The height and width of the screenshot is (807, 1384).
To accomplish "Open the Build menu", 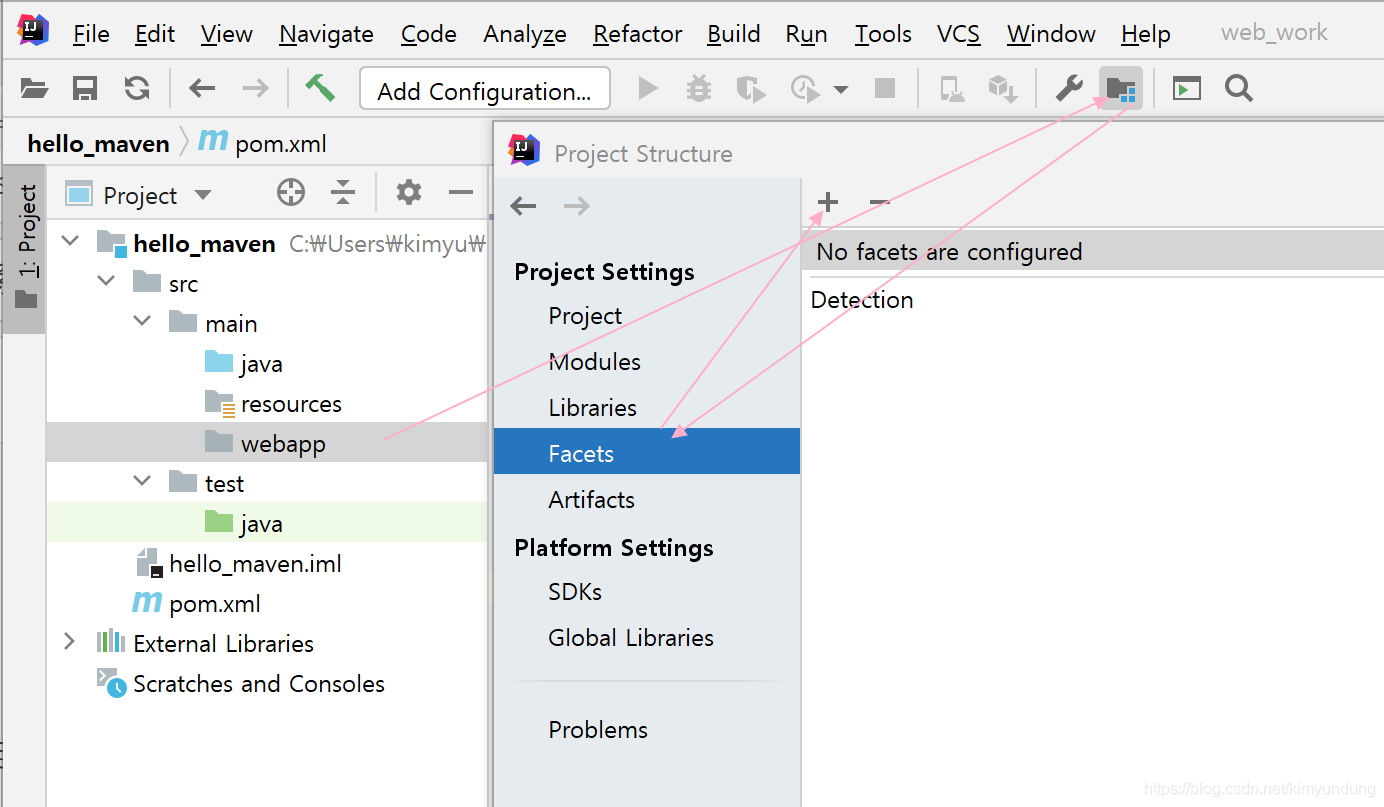I will [734, 34].
